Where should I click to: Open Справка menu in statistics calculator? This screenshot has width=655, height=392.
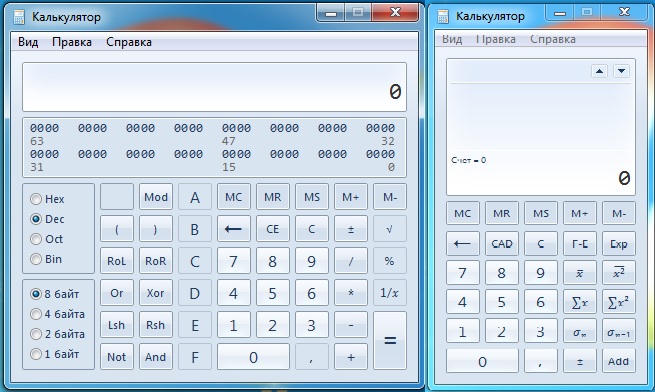pos(553,39)
